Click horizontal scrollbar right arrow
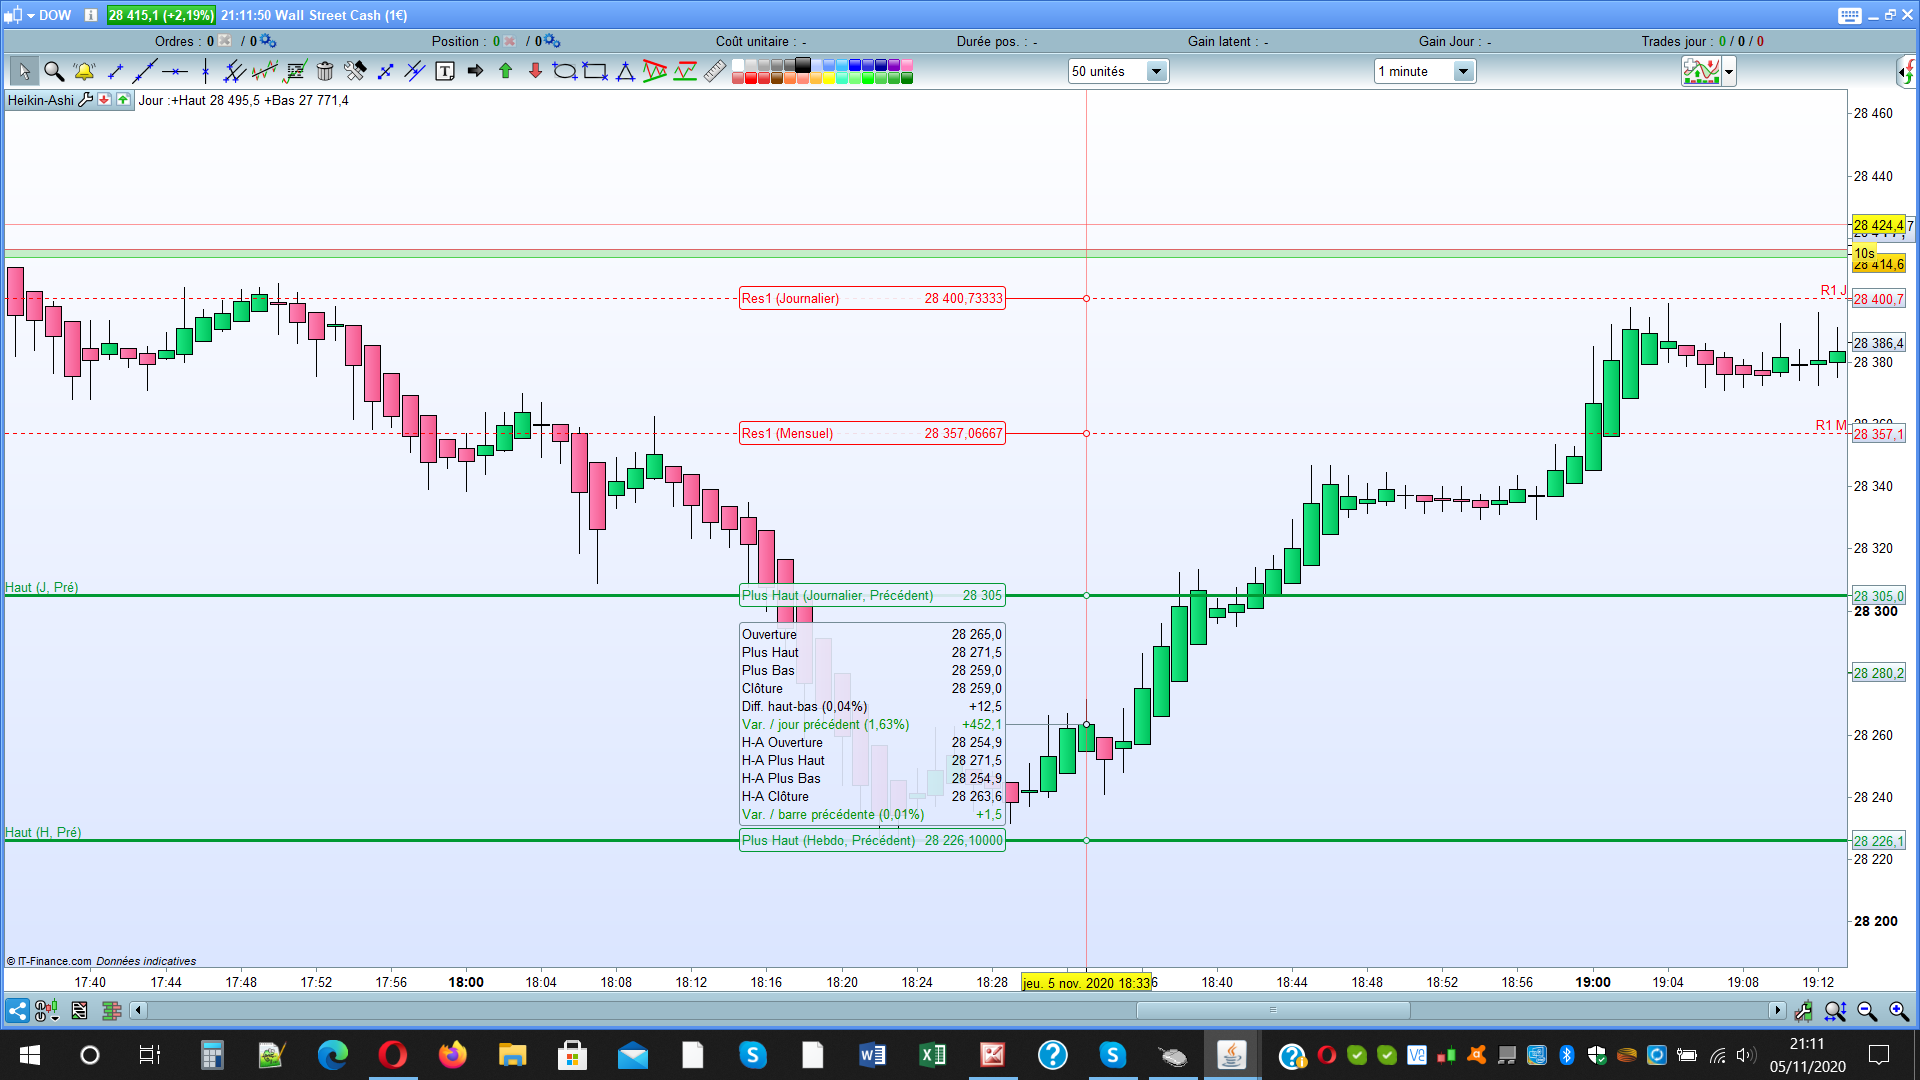This screenshot has height=1080, width=1920. 1777,1010
